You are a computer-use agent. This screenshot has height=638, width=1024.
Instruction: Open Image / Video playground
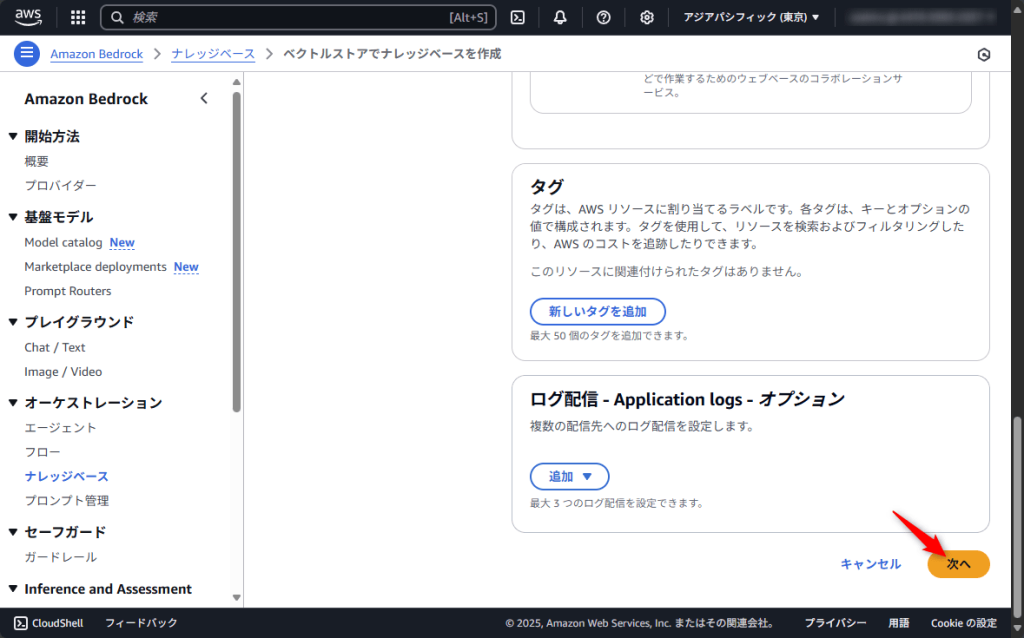click(x=63, y=372)
